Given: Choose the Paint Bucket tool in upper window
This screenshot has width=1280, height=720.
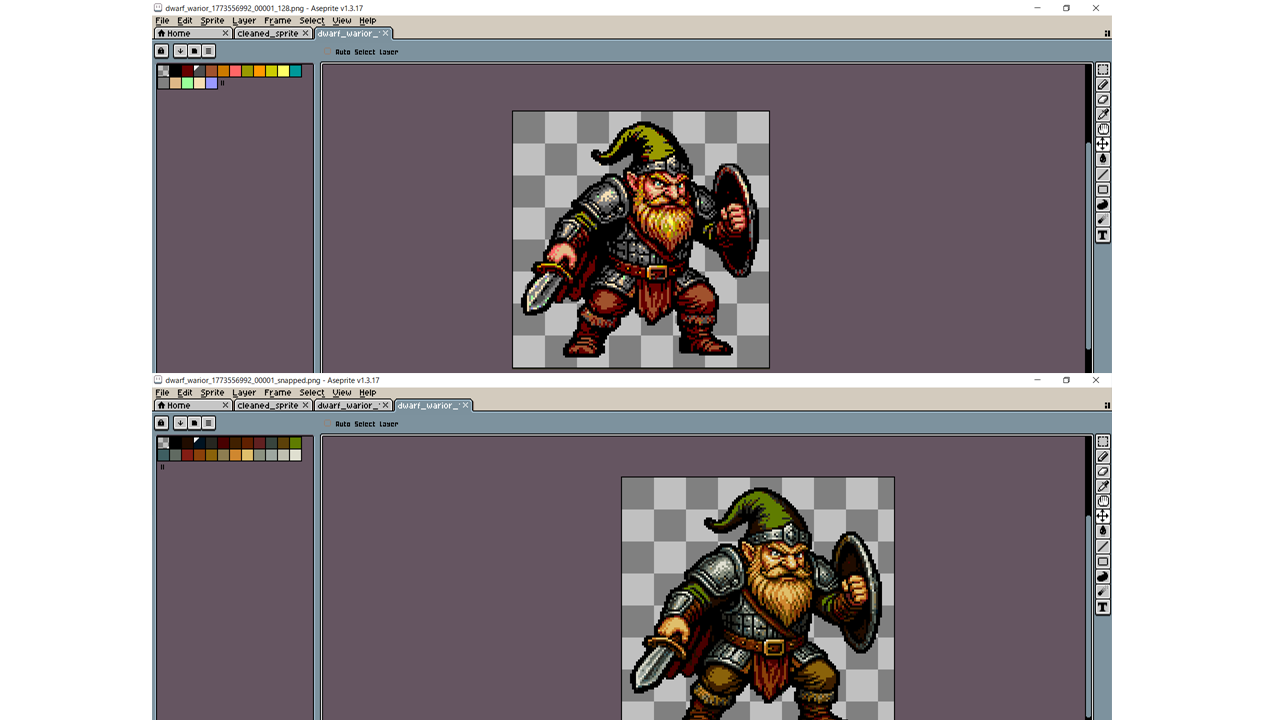Looking at the screenshot, I should [x=1103, y=159].
